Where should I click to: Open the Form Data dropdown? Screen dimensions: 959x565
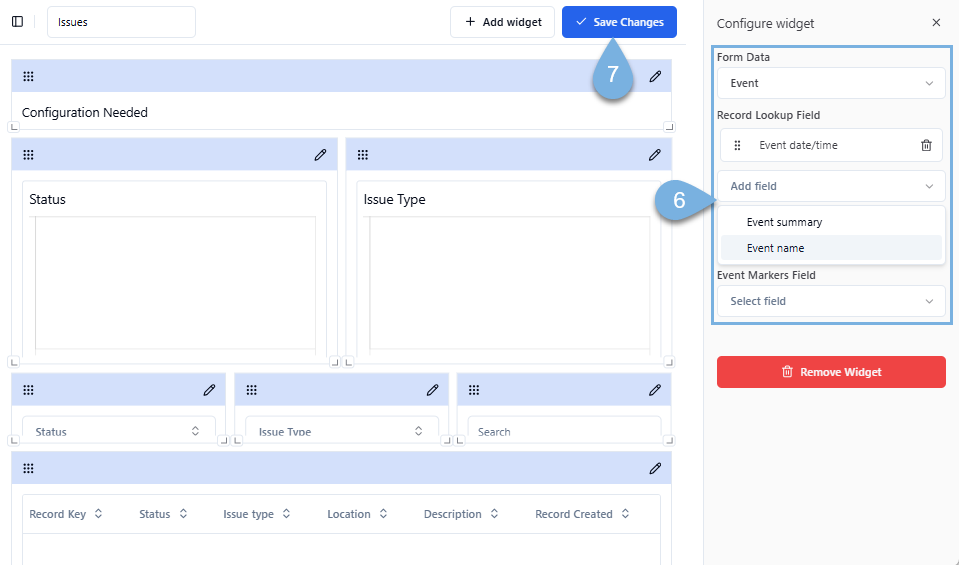[x=830, y=83]
